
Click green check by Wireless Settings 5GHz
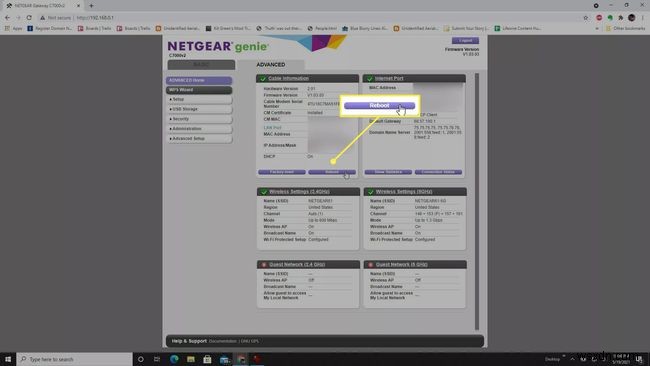371,192
